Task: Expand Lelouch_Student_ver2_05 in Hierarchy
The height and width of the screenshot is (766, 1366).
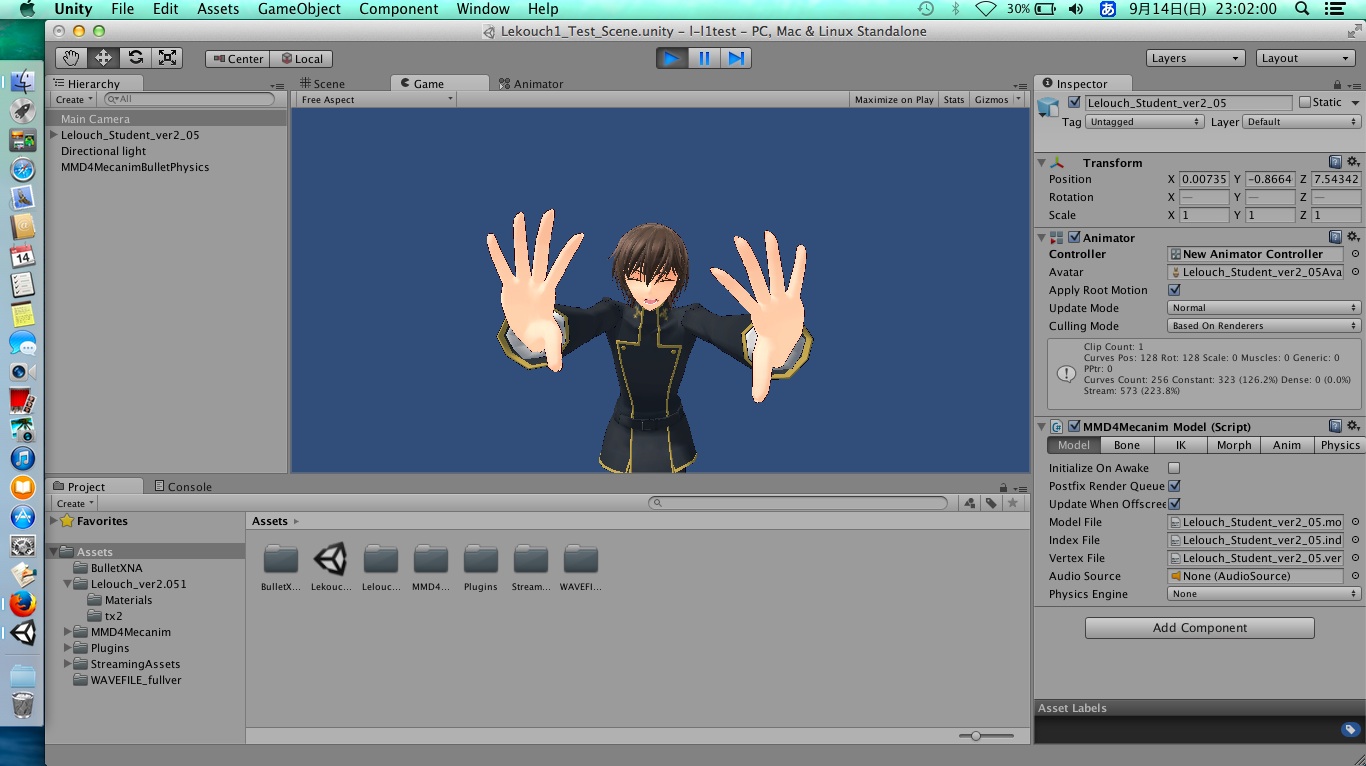Action: pyautogui.click(x=54, y=135)
